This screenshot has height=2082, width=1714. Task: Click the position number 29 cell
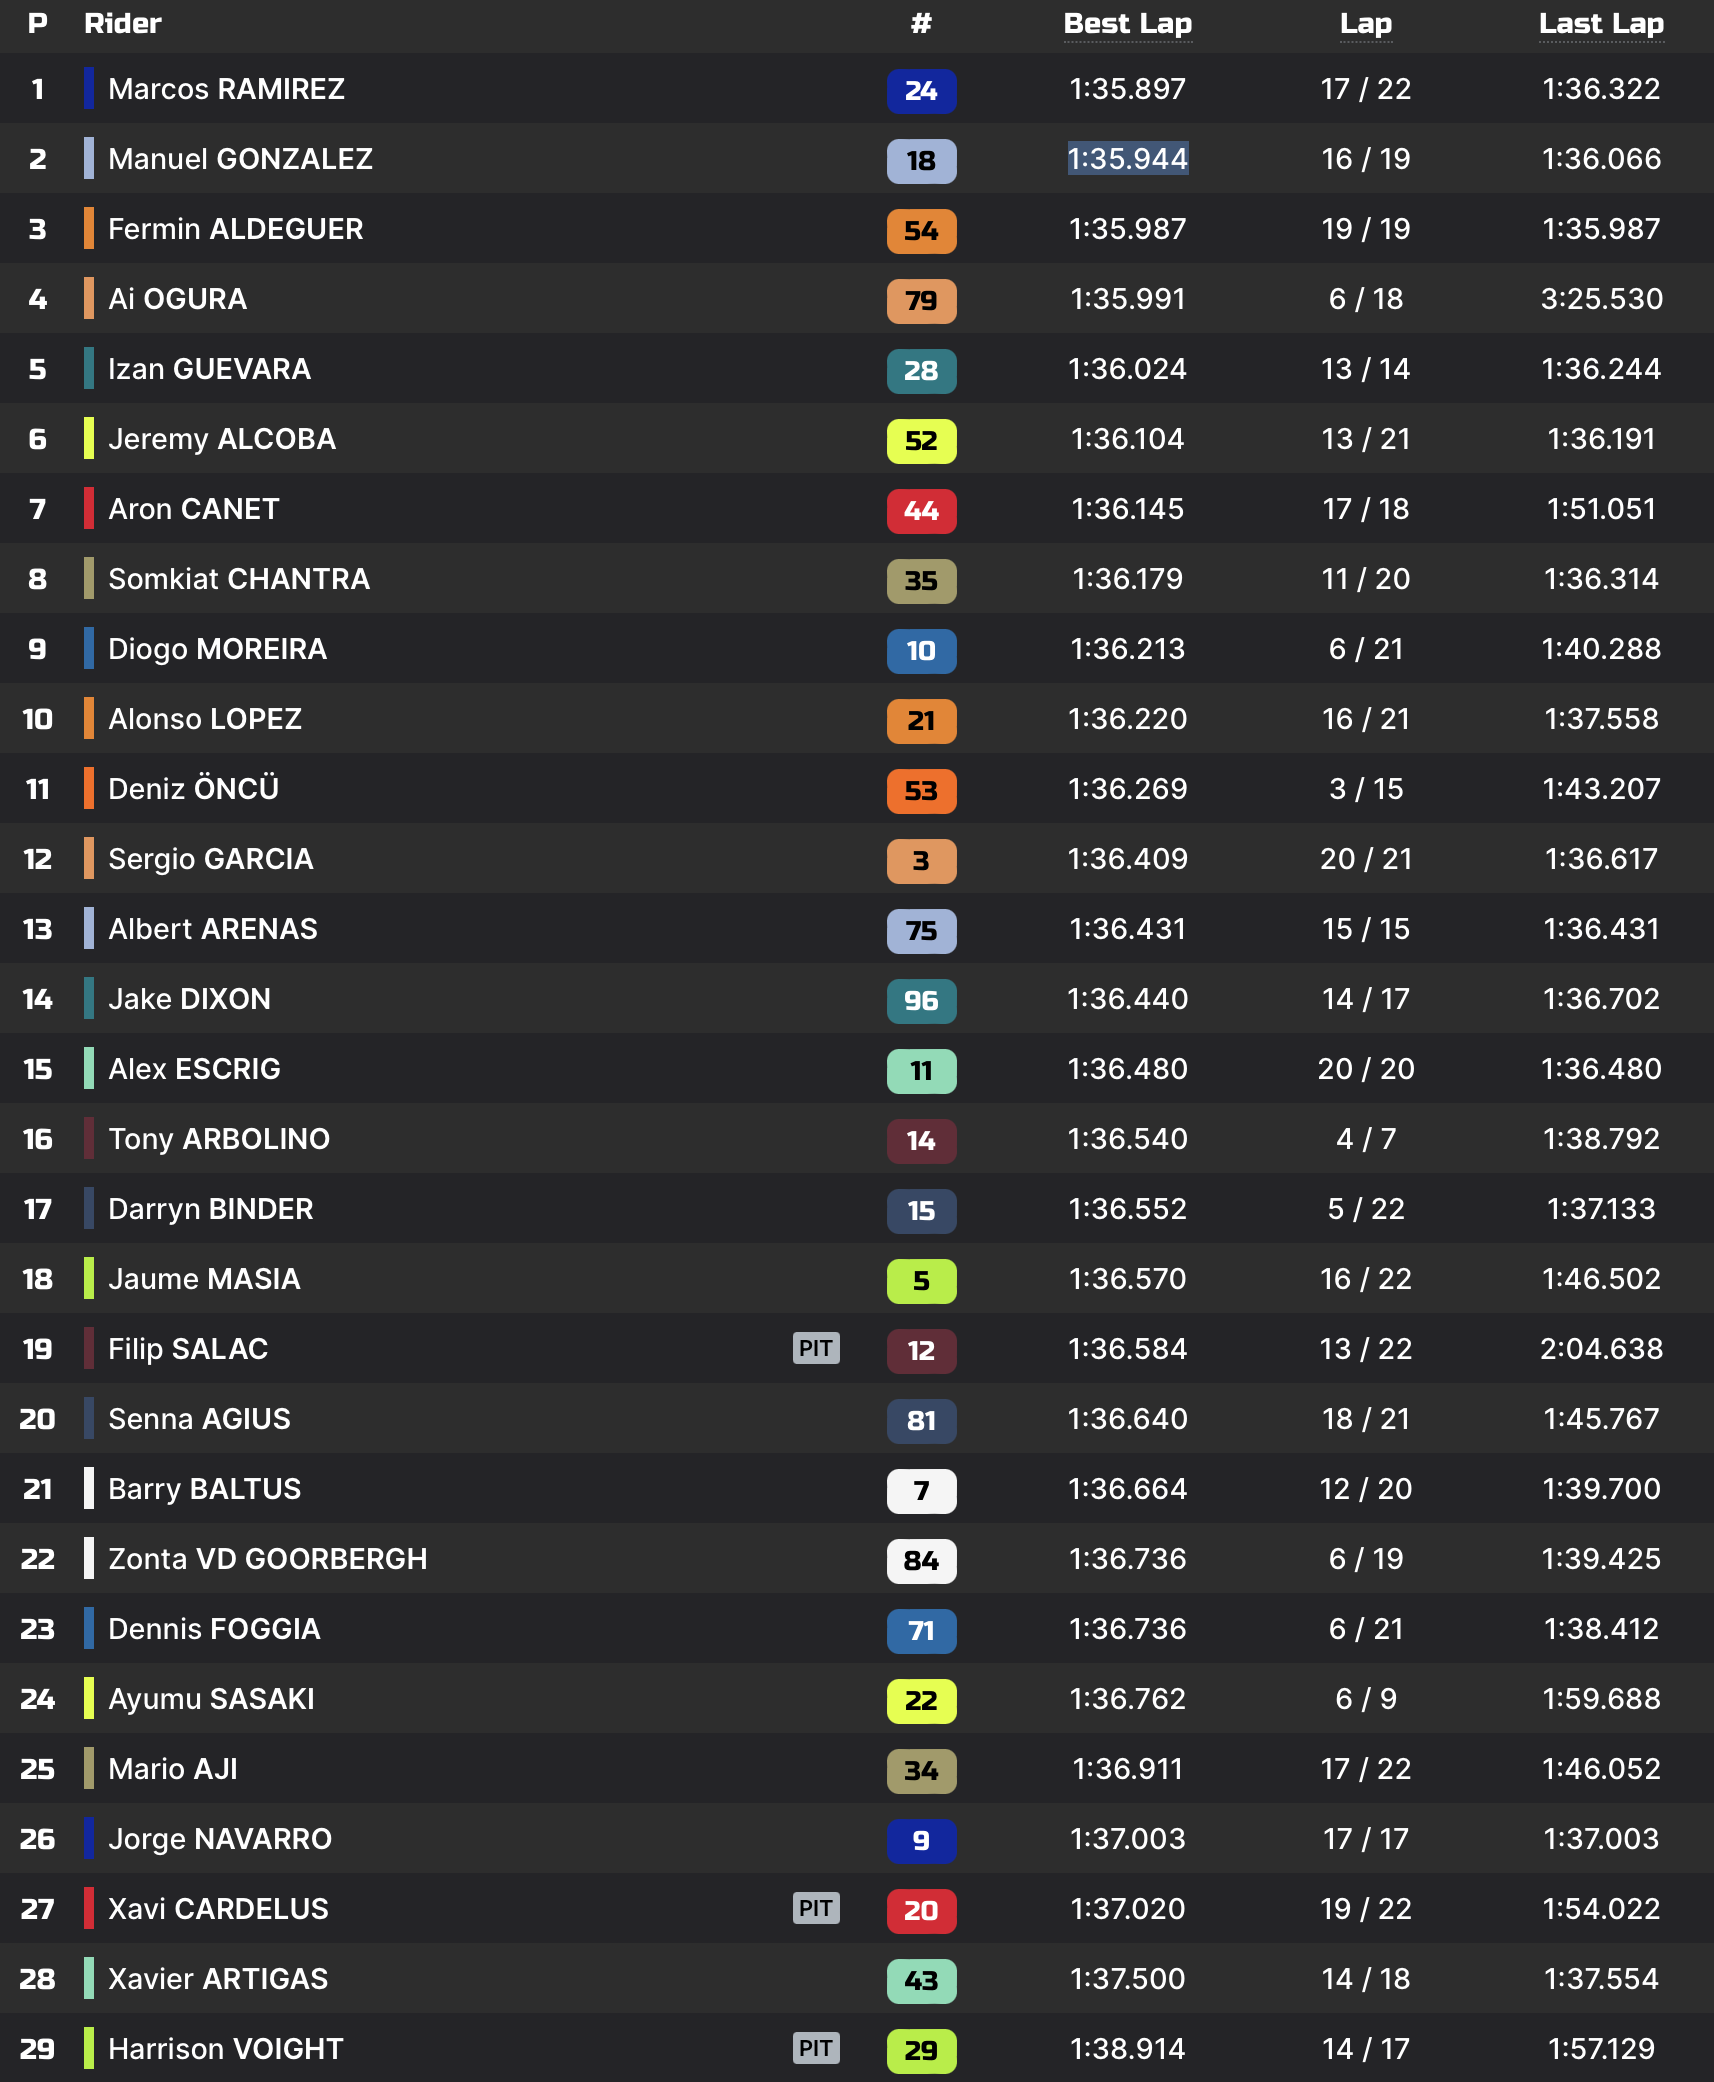pyautogui.click(x=37, y=2049)
